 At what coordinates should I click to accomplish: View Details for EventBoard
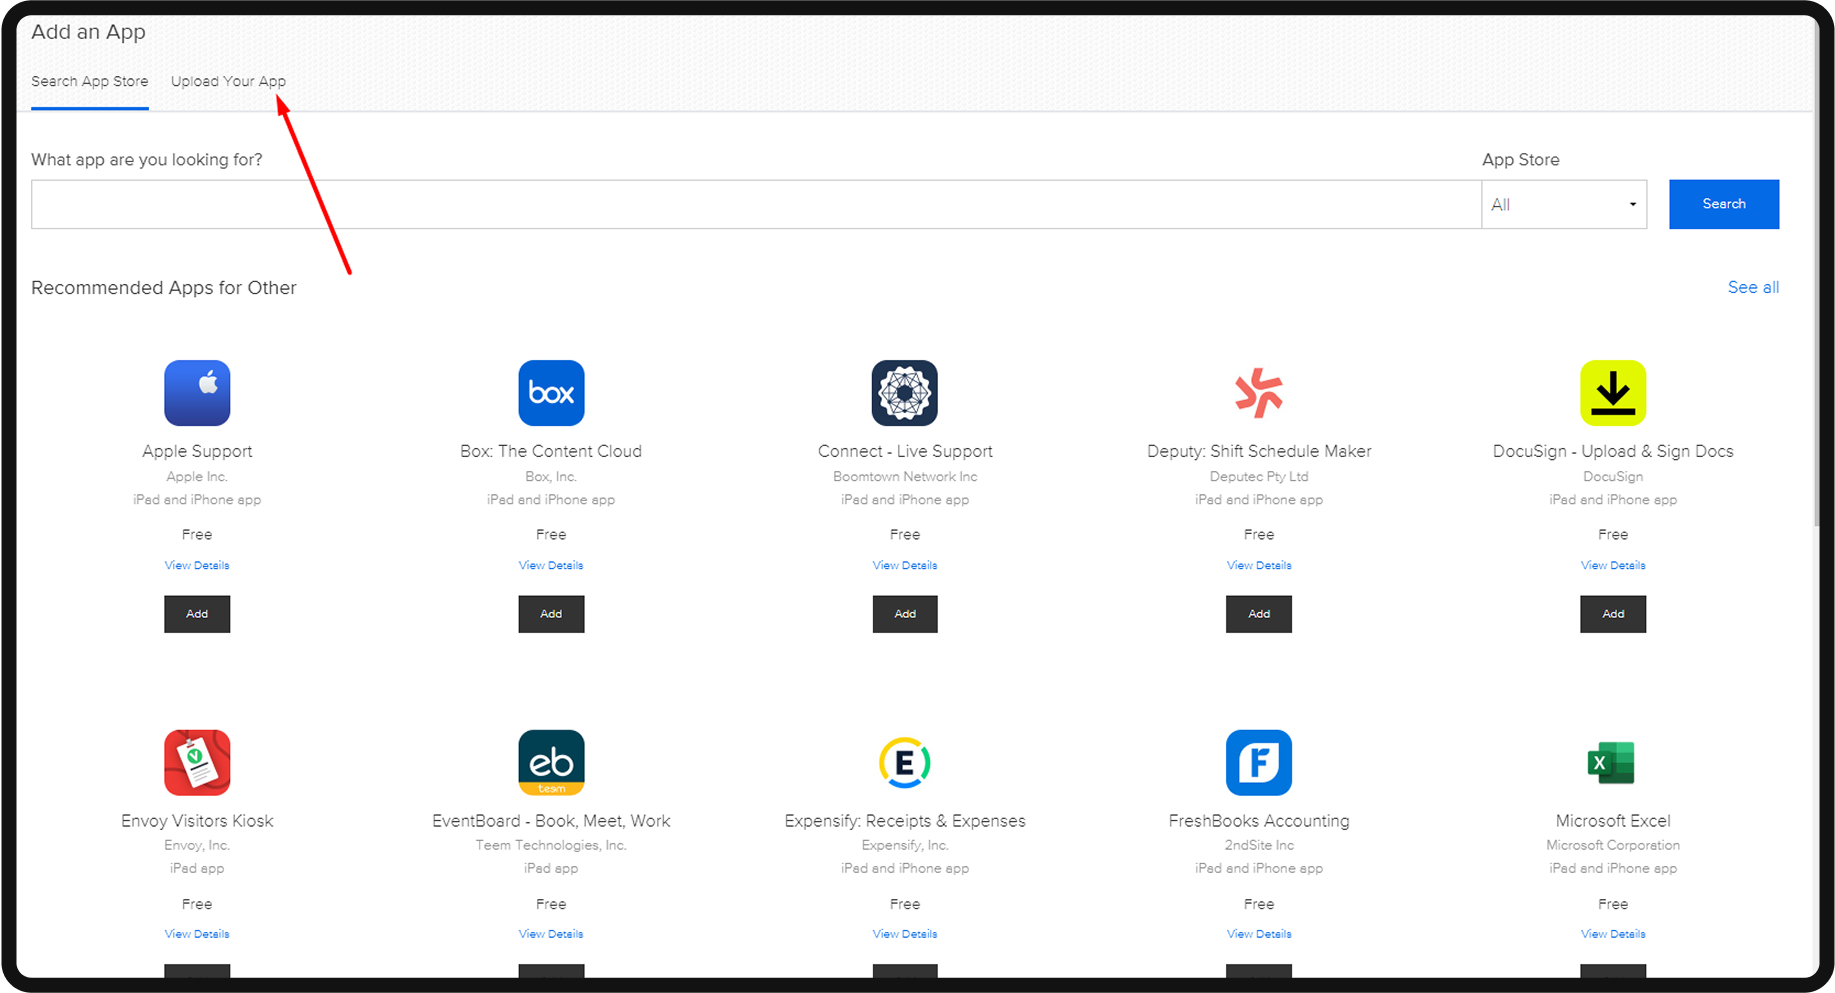tap(551, 935)
